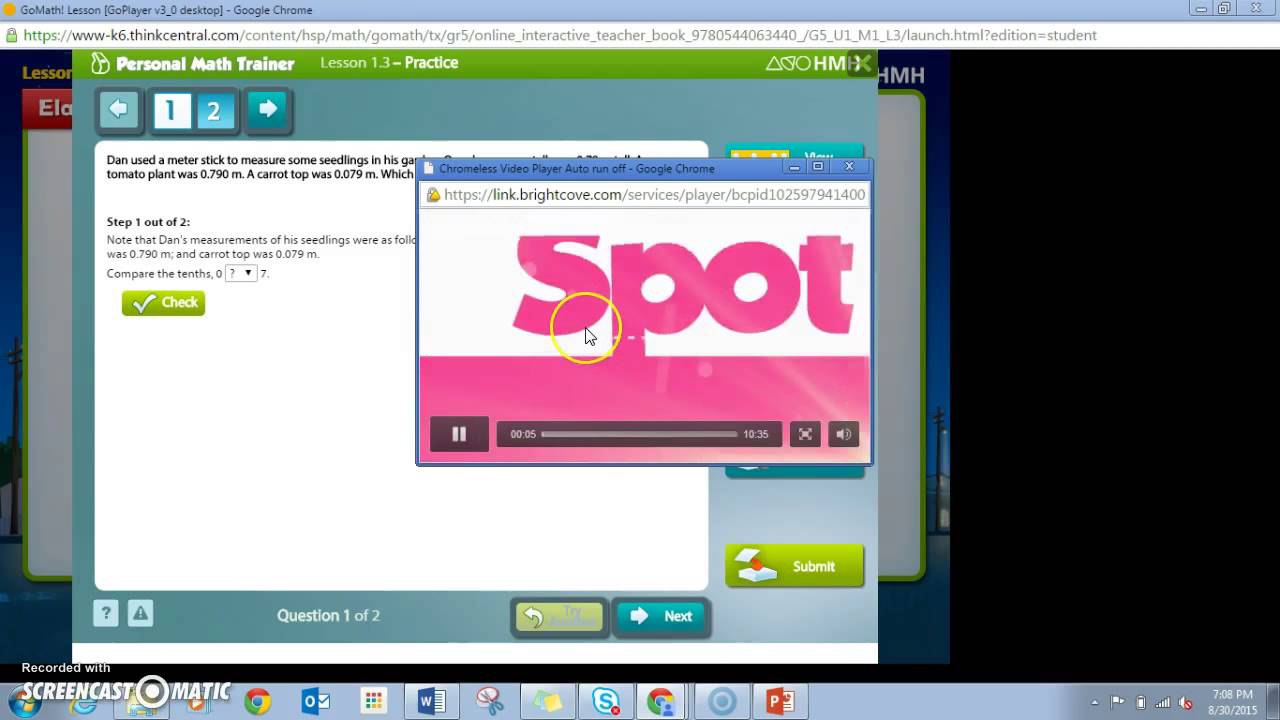Open Snipping Tool from the taskbar
The width and height of the screenshot is (1280, 720).
[x=489, y=702]
